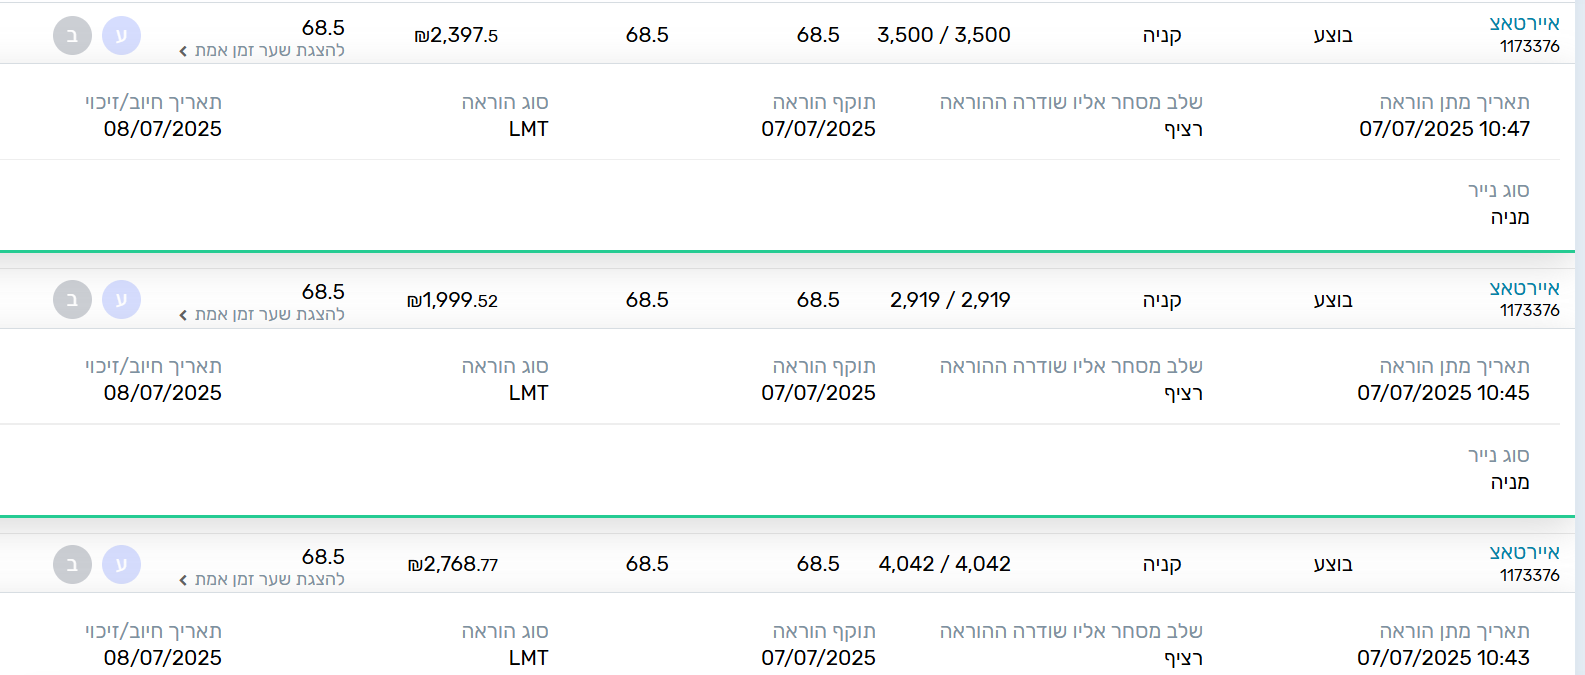Image resolution: width=1585 pixels, height=675 pixels.
Task: Click the 2,919 / 2,919 quantity cell
Action: click(x=950, y=300)
